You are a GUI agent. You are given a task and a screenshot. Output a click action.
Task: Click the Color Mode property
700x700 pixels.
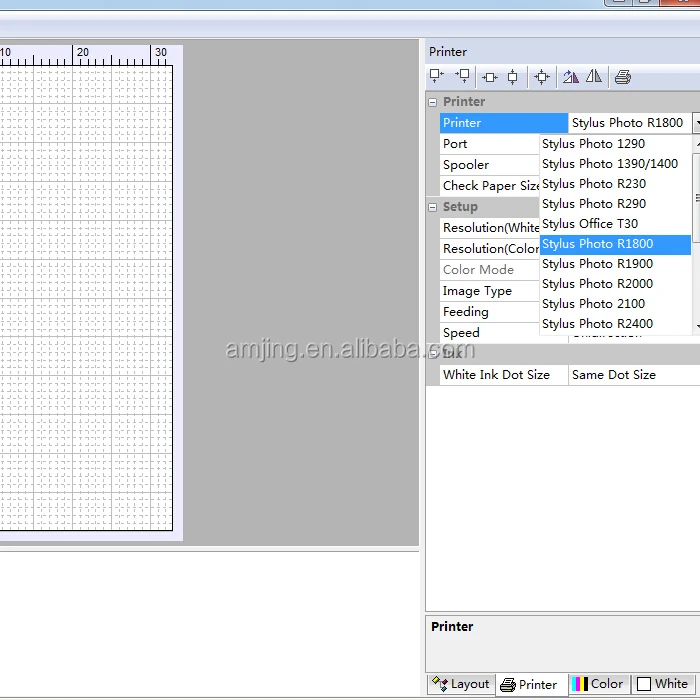490,270
